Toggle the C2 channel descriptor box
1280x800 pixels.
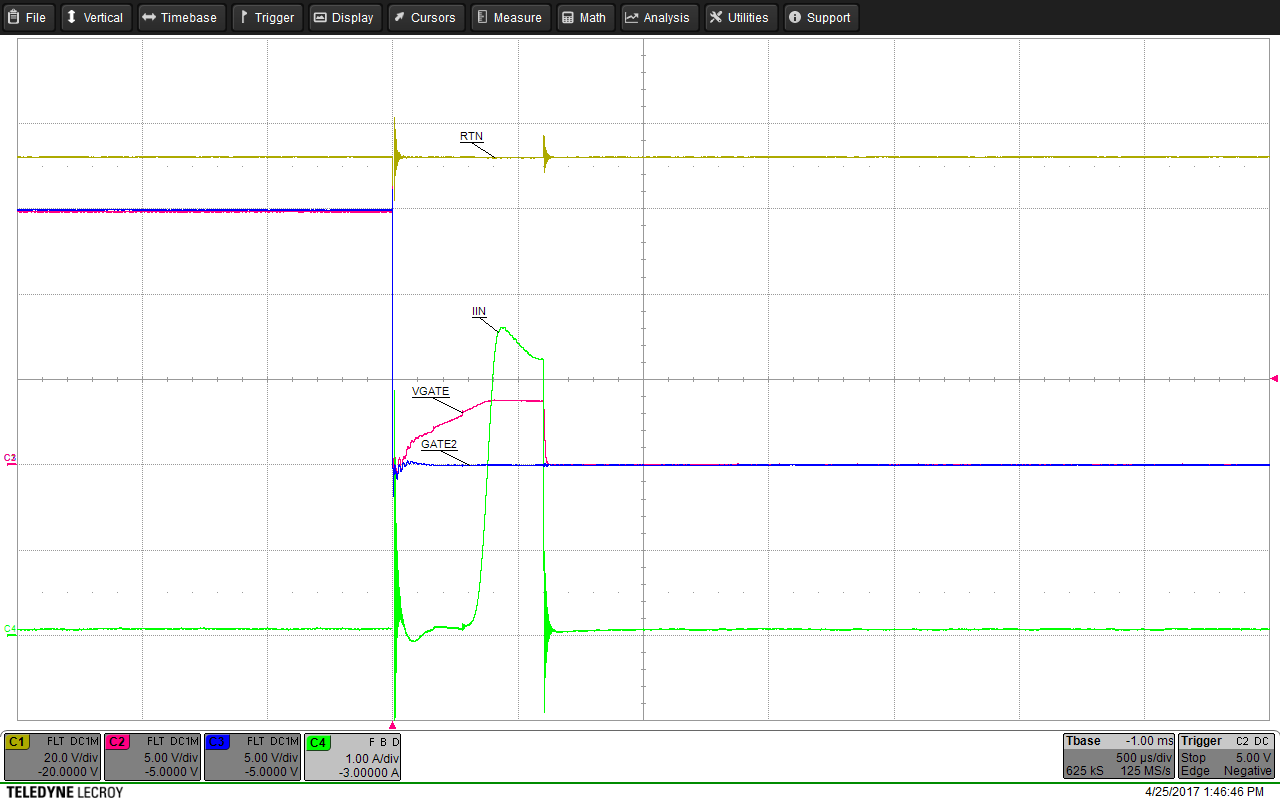pos(152,756)
